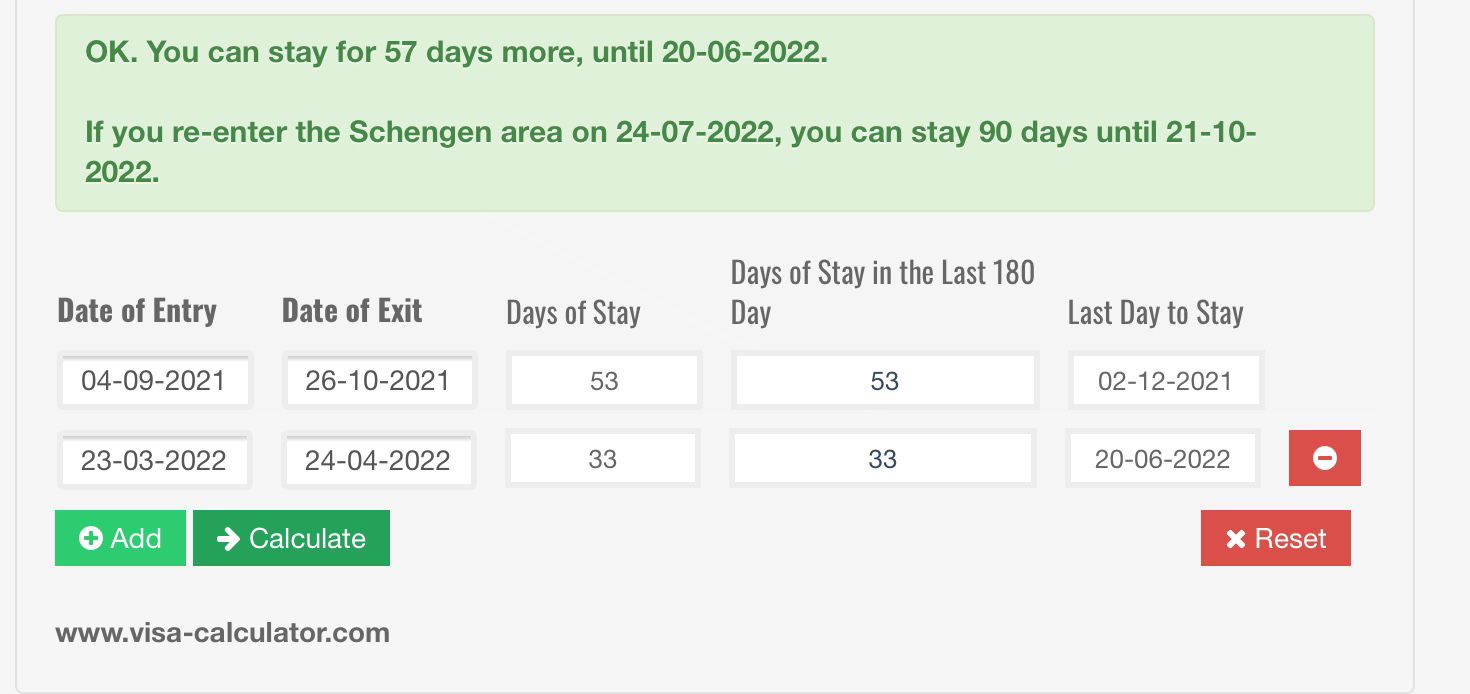This screenshot has width=1470, height=694.
Task: Click the first row's Days of Stay field
Action: pyautogui.click(x=604, y=381)
